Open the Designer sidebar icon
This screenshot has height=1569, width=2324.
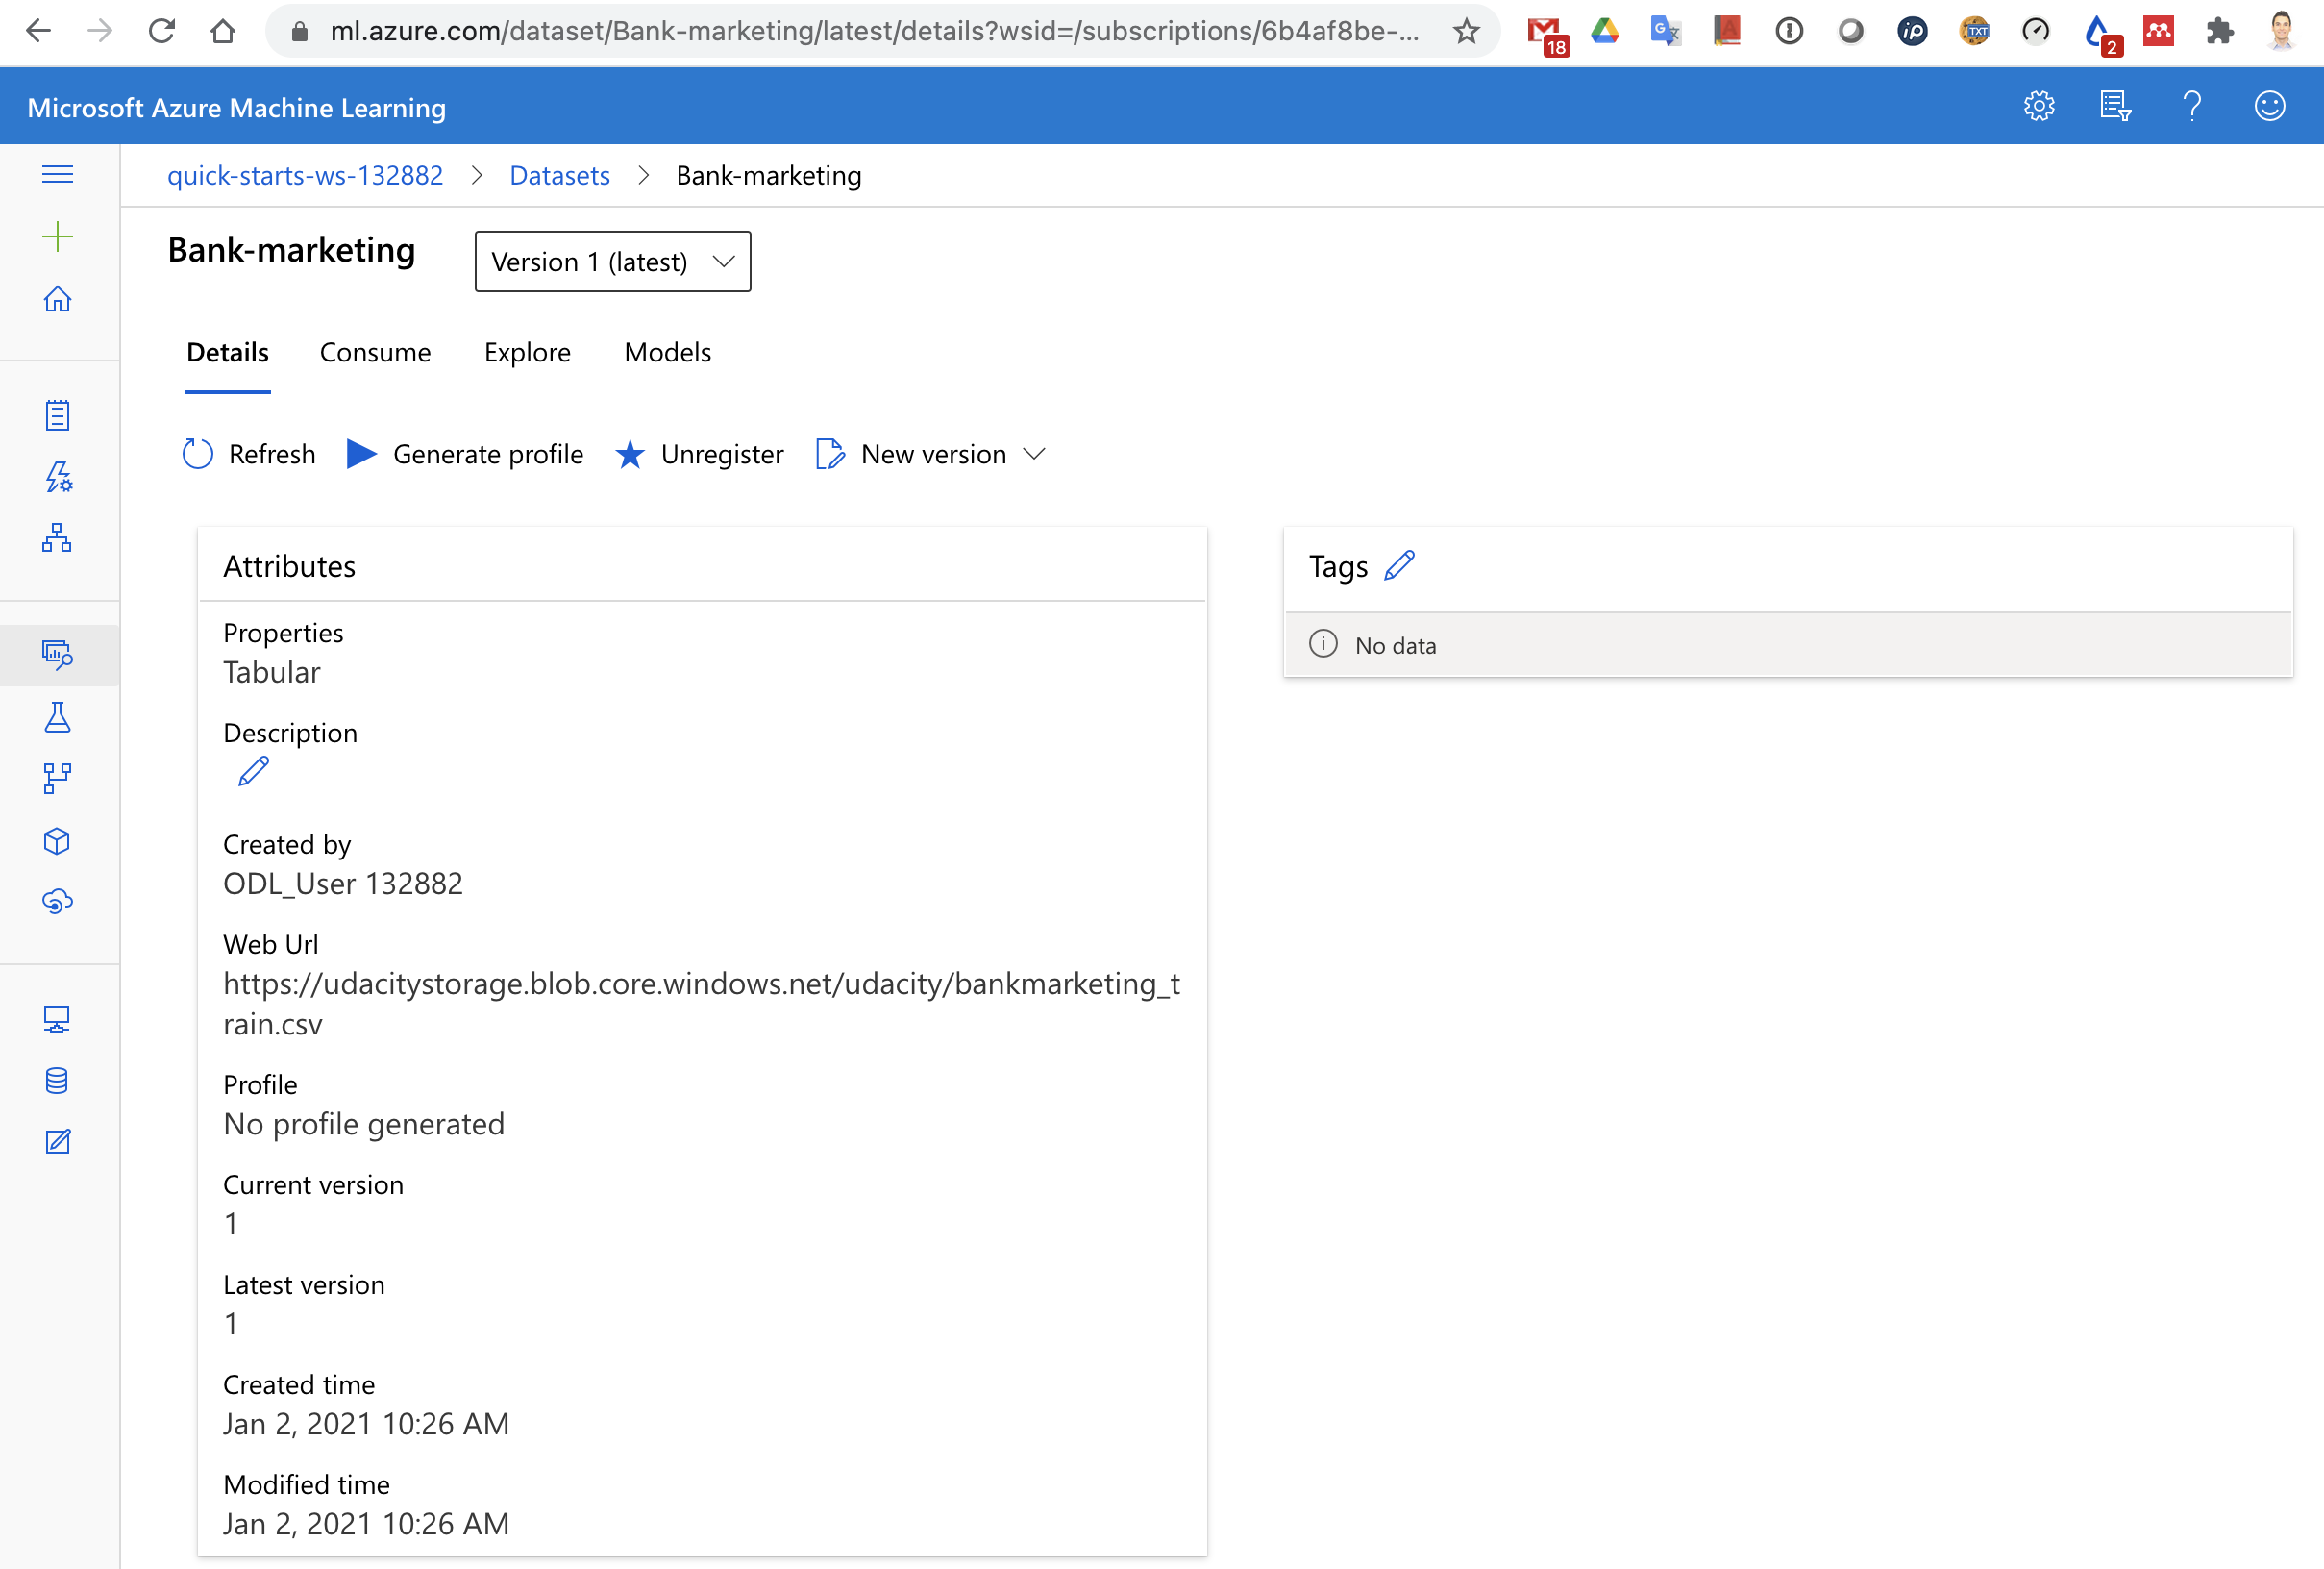click(57, 538)
